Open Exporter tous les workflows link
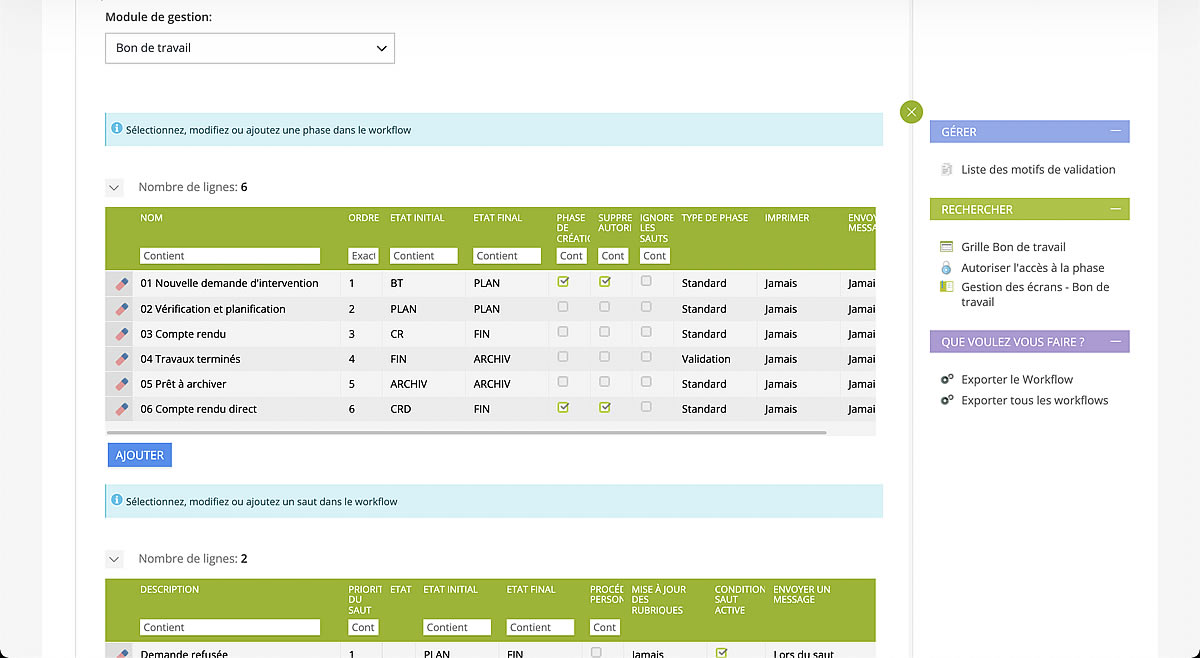Screen dimensions: 1200x658 1034,401
